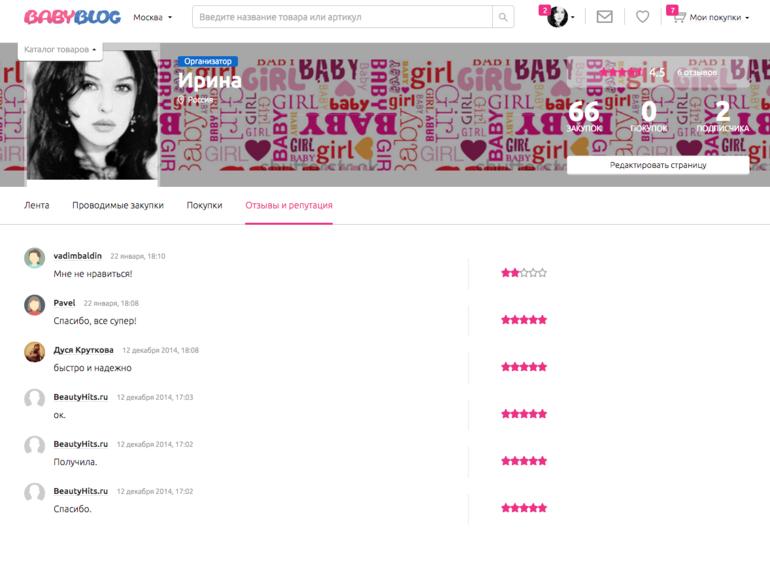
Task: Switch to the Лента tab
Action: pos(36,205)
